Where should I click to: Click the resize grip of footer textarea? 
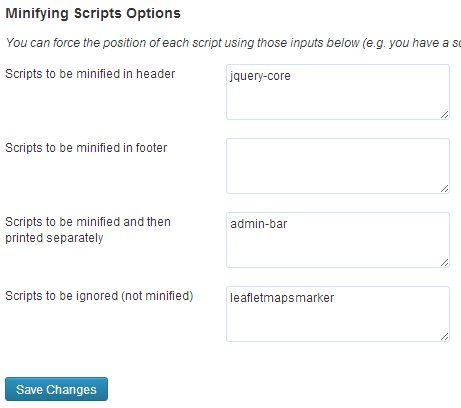[x=445, y=189]
